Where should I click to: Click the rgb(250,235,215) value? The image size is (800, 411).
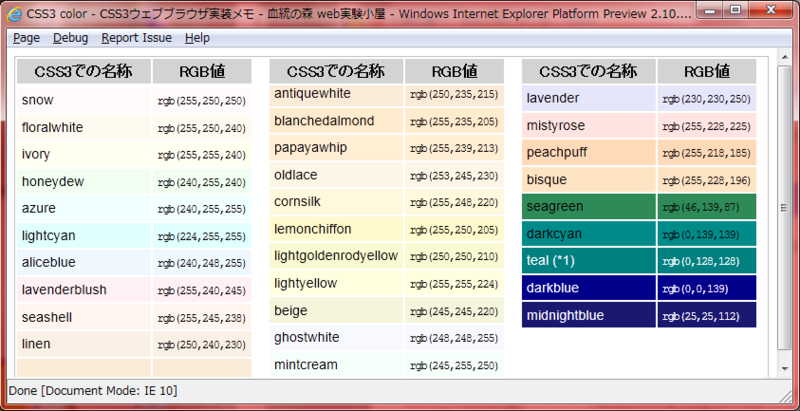click(x=454, y=94)
